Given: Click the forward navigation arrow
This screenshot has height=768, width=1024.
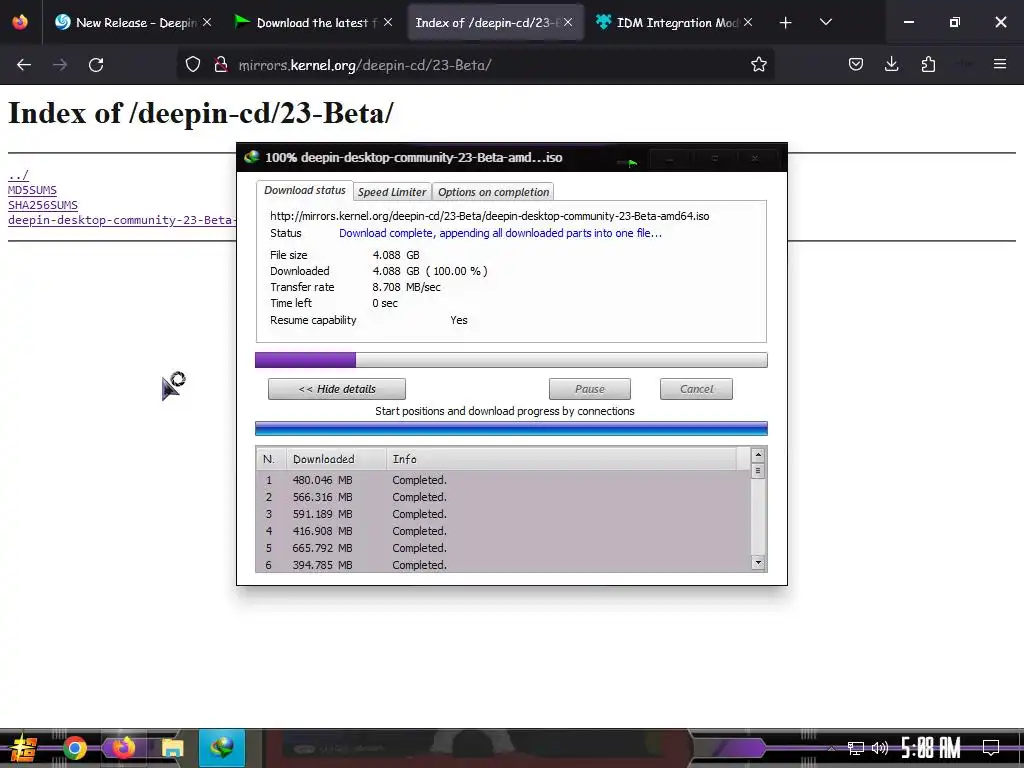Looking at the screenshot, I should 60,65.
